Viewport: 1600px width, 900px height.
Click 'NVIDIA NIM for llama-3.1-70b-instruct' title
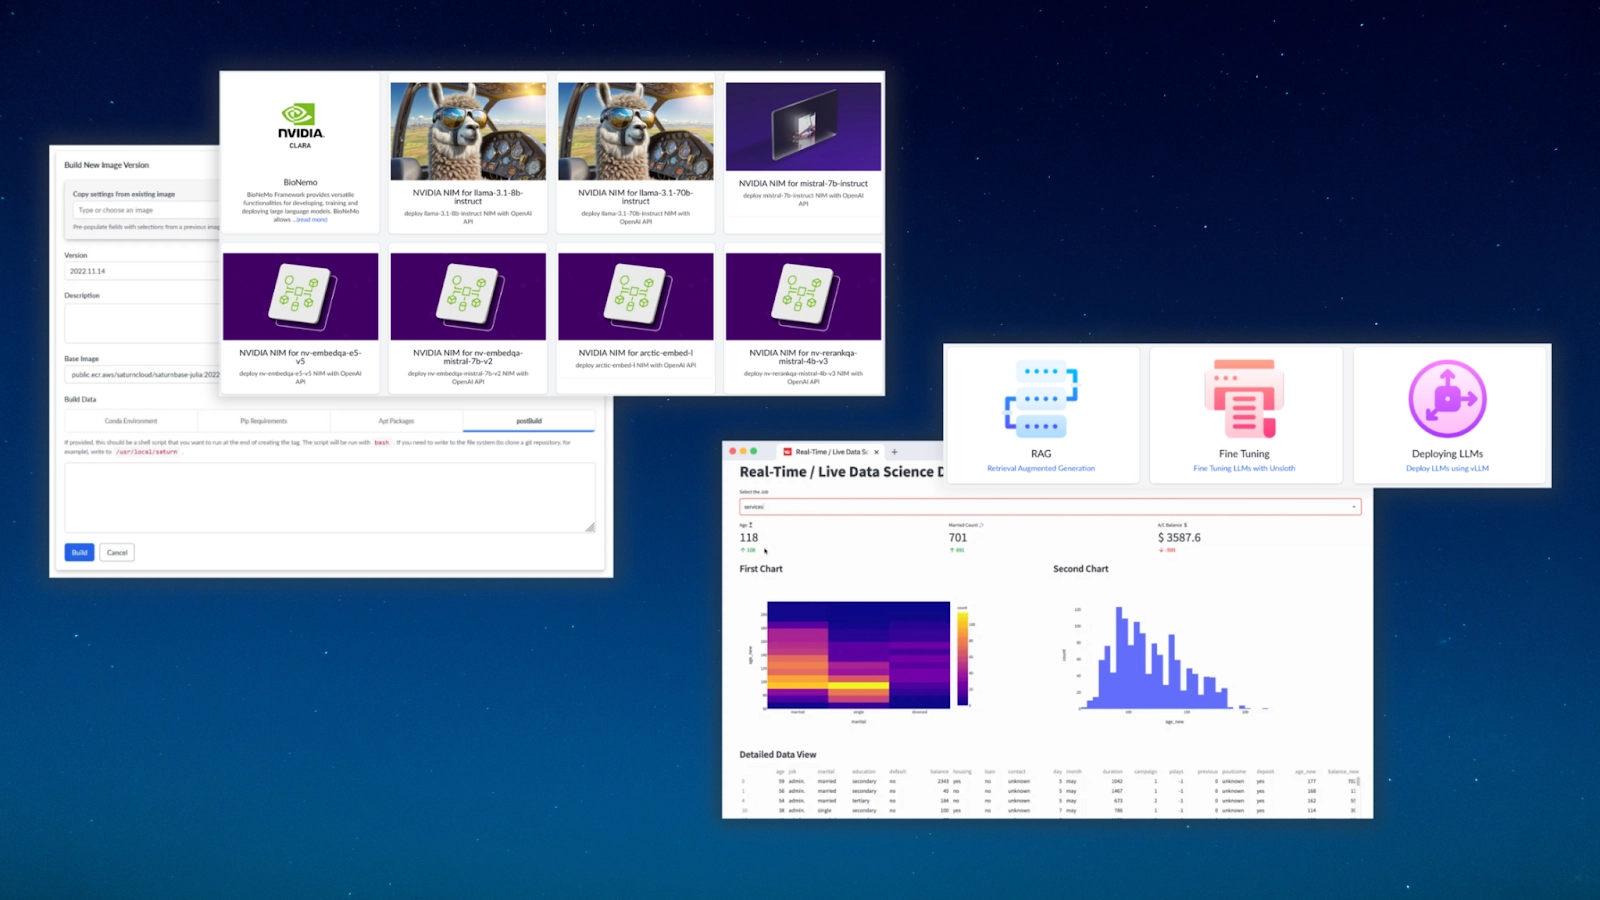coord(636,197)
